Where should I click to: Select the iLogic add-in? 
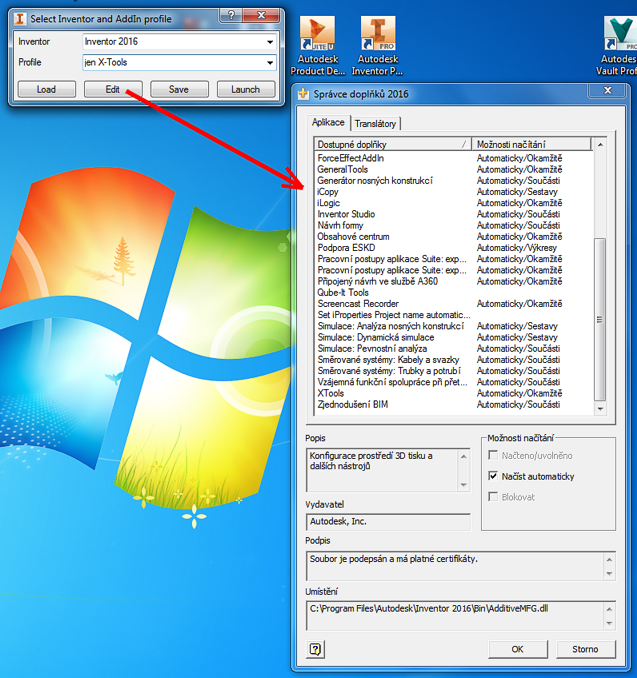point(454,203)
